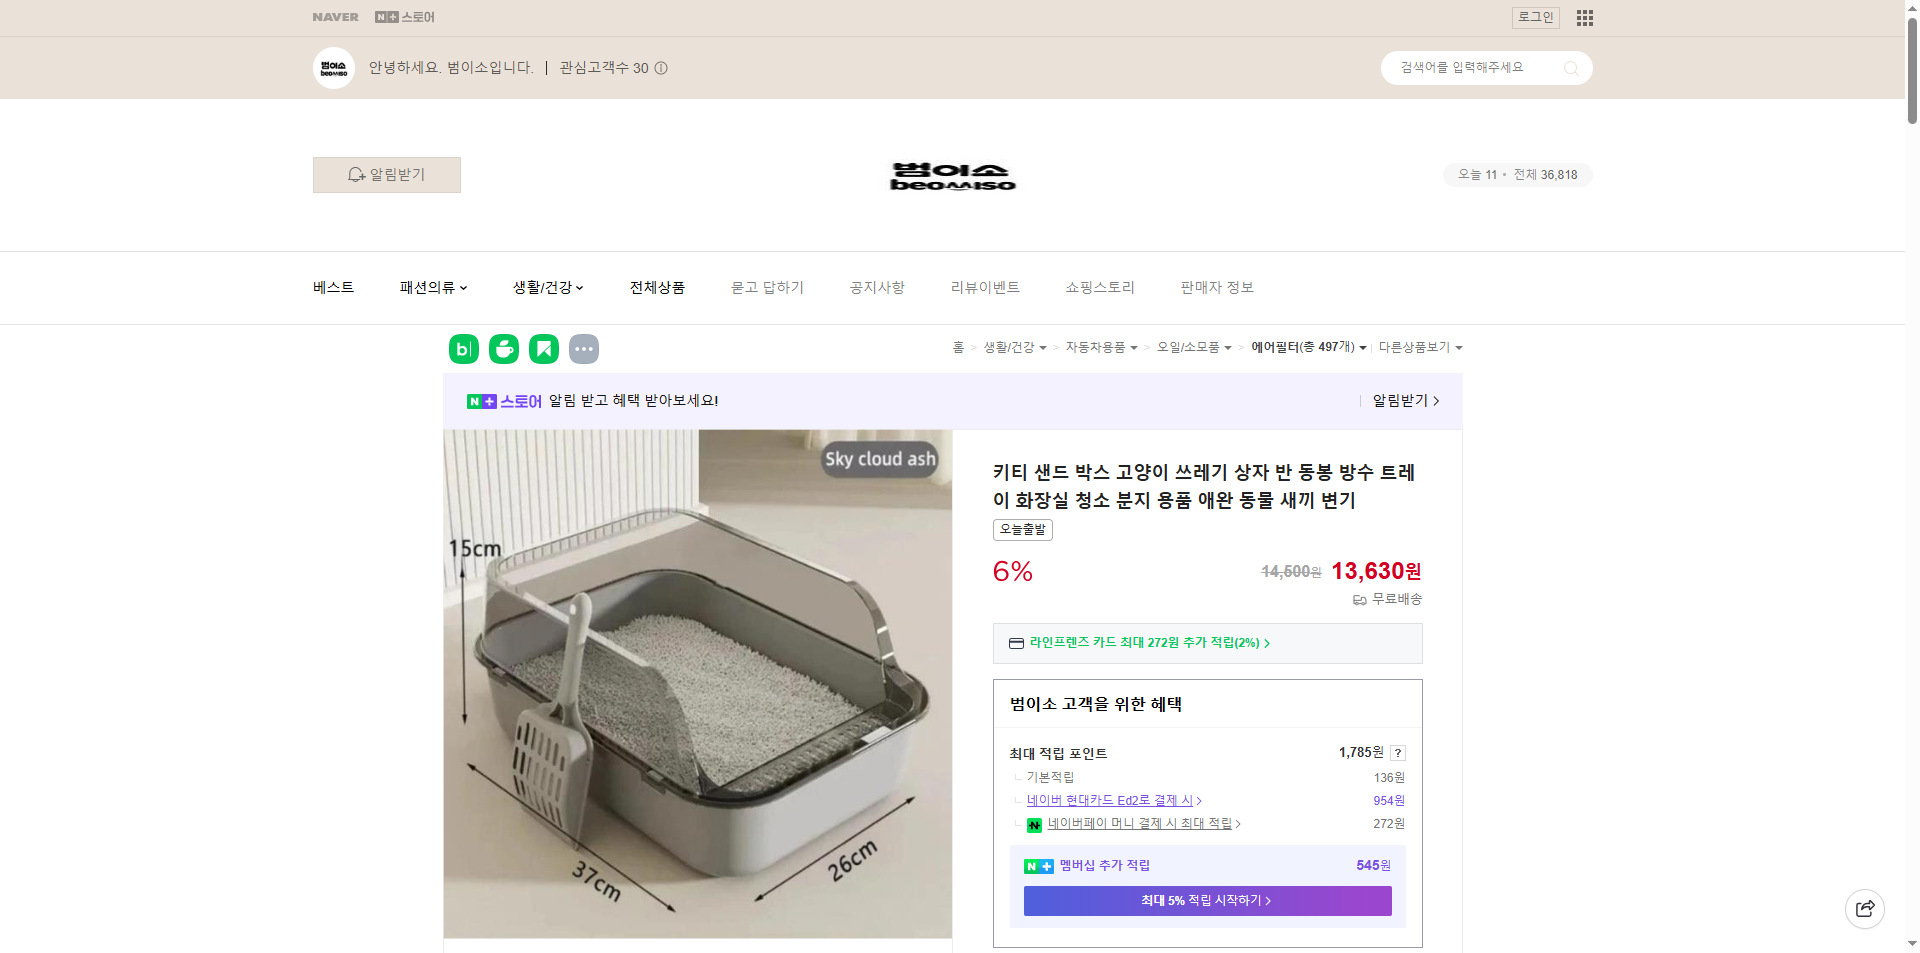
Task: Click the share icon at bottom right
Action: (x=1864, y=909)
